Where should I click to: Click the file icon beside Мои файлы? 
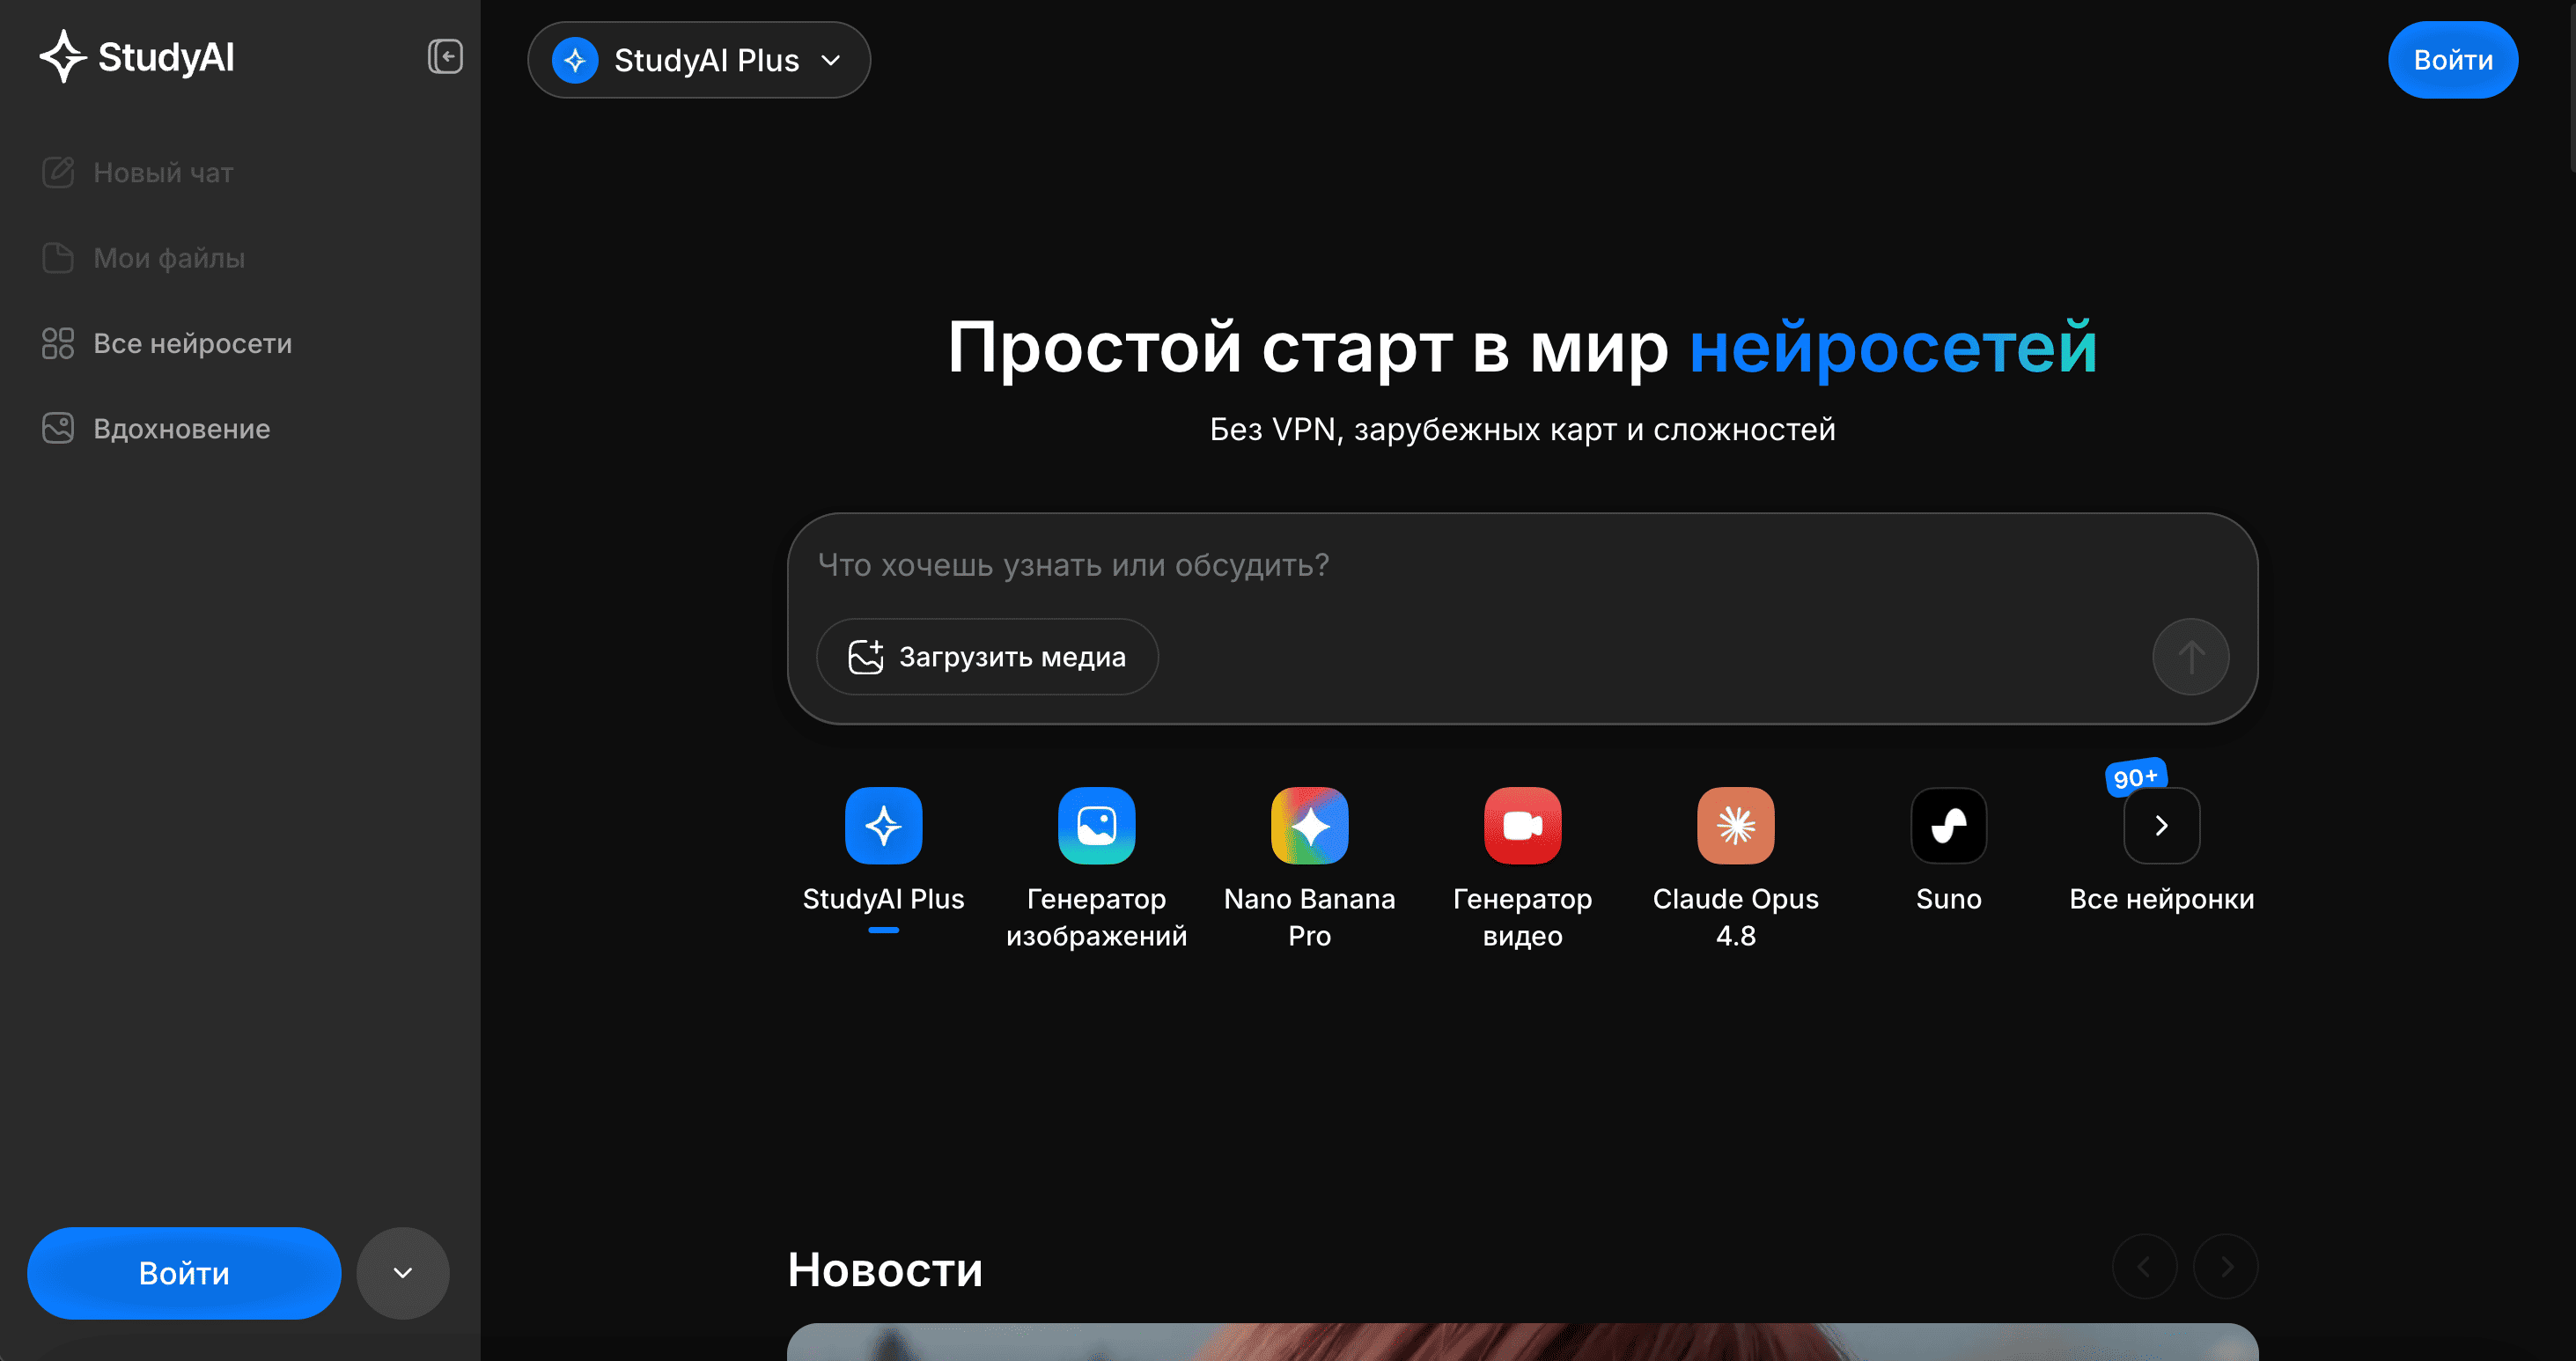[x=58, y=258]
